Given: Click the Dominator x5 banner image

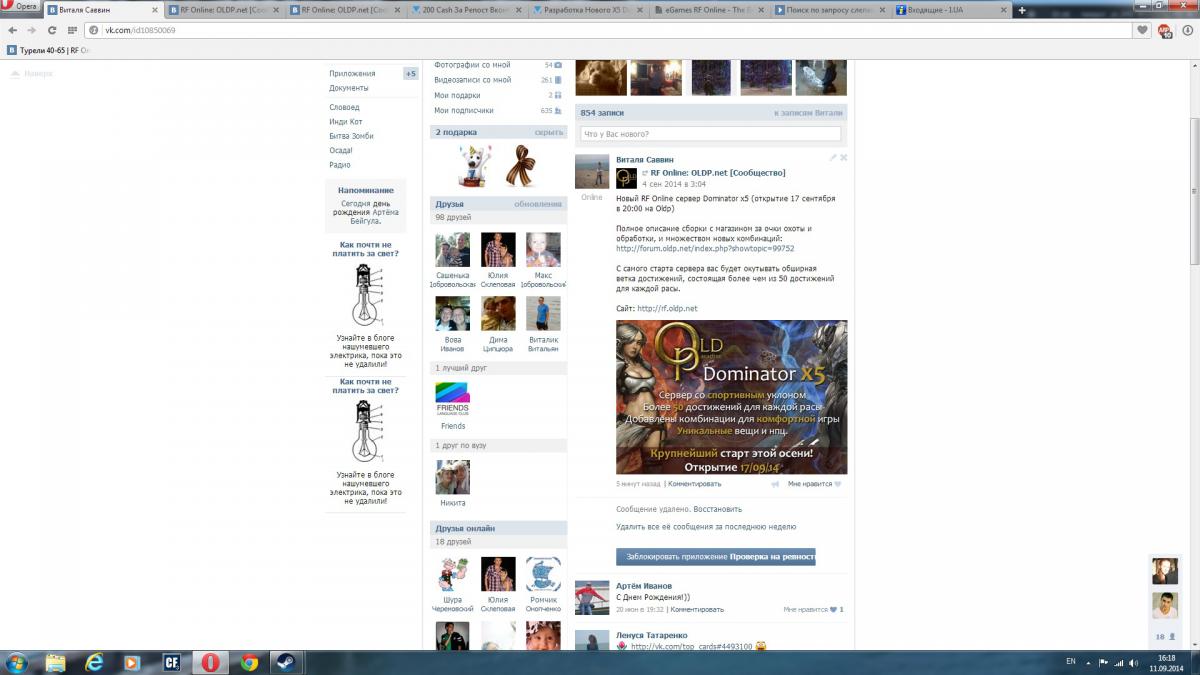Looking at the screenshot, I should [731, 397].
